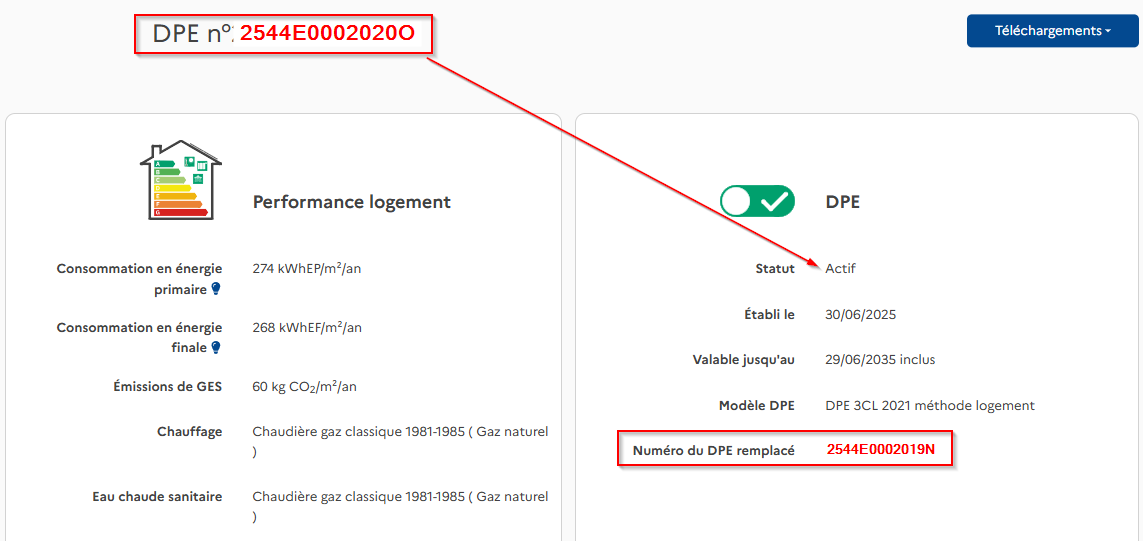This screenshot has height=541, width=1143.
Task: Click the energy-label house icon
Action: (181, 179)
